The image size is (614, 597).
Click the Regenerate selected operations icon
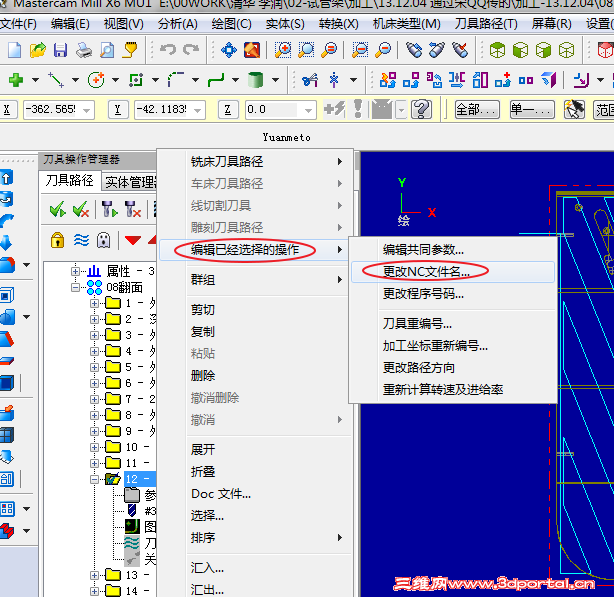109,209
